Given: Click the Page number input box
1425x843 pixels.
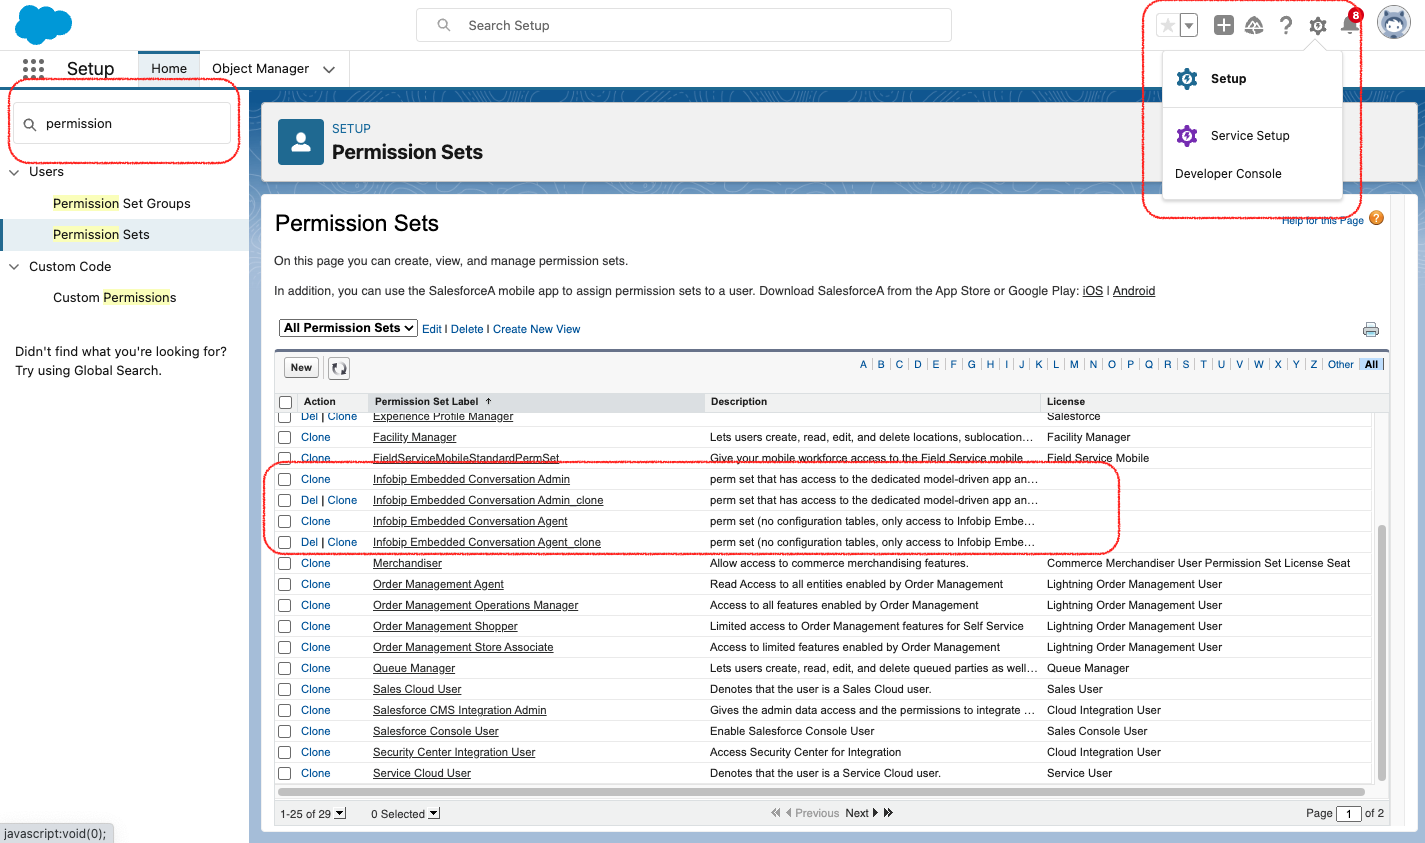Looking at the screenshot, I should 1349,813.
